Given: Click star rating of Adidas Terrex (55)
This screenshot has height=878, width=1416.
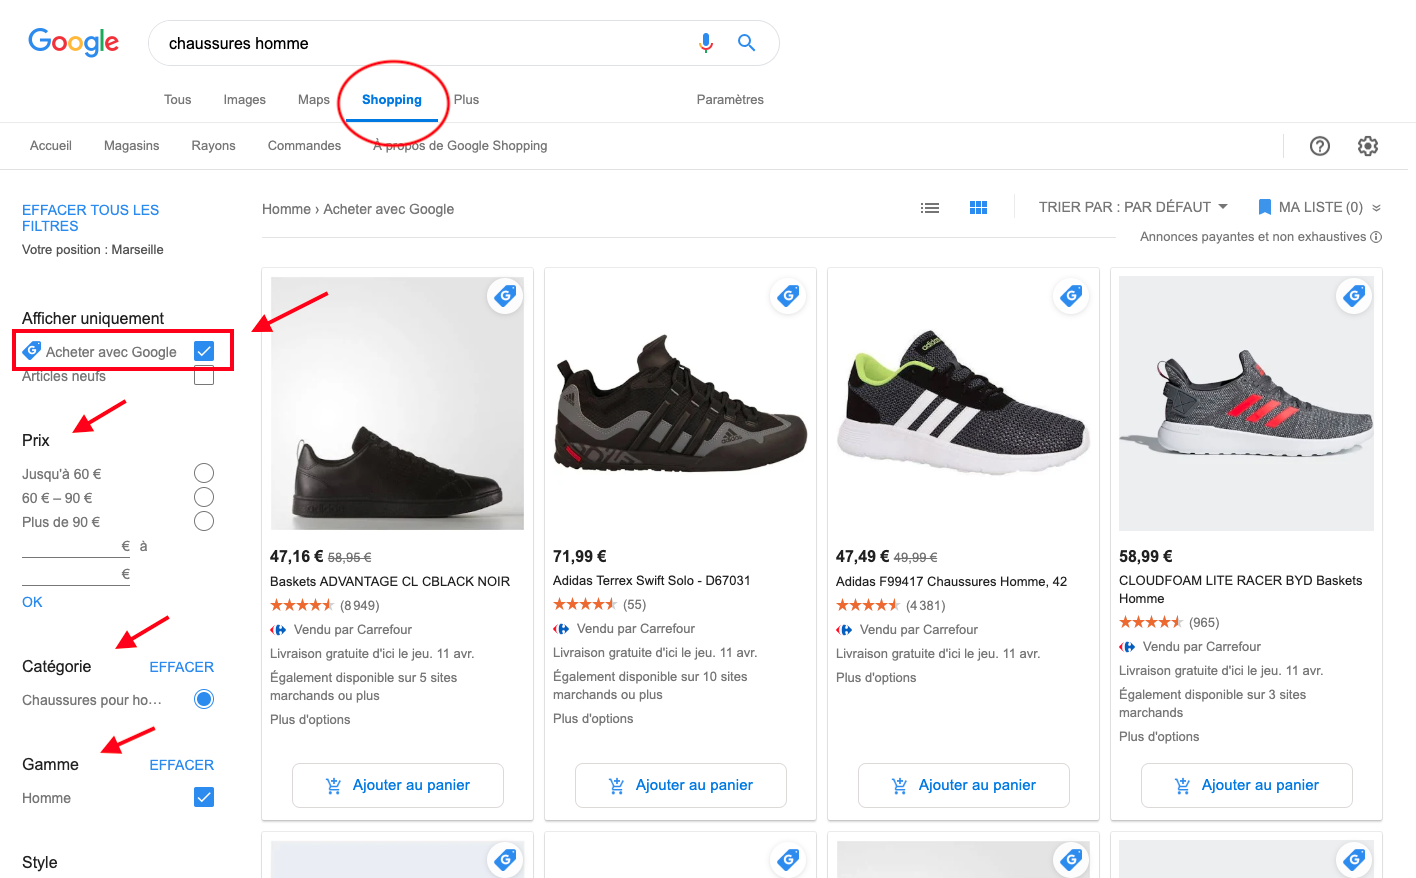Looking at the screenshot, I should coord(585,604).
